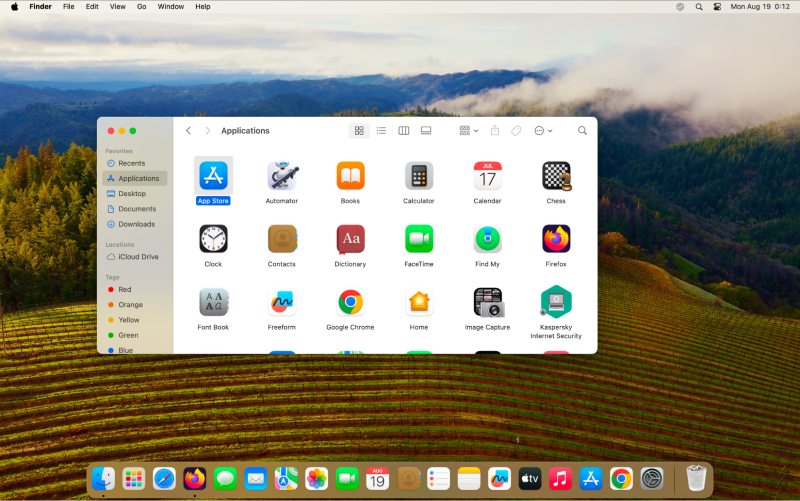The height and width of the screenshot is (501, 800).
Task: Filter by the Red tag
Action: [135, 289]
